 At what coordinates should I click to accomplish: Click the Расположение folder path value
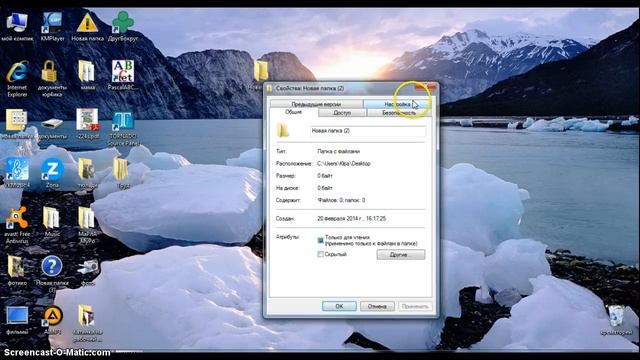(x=344, y=164)
